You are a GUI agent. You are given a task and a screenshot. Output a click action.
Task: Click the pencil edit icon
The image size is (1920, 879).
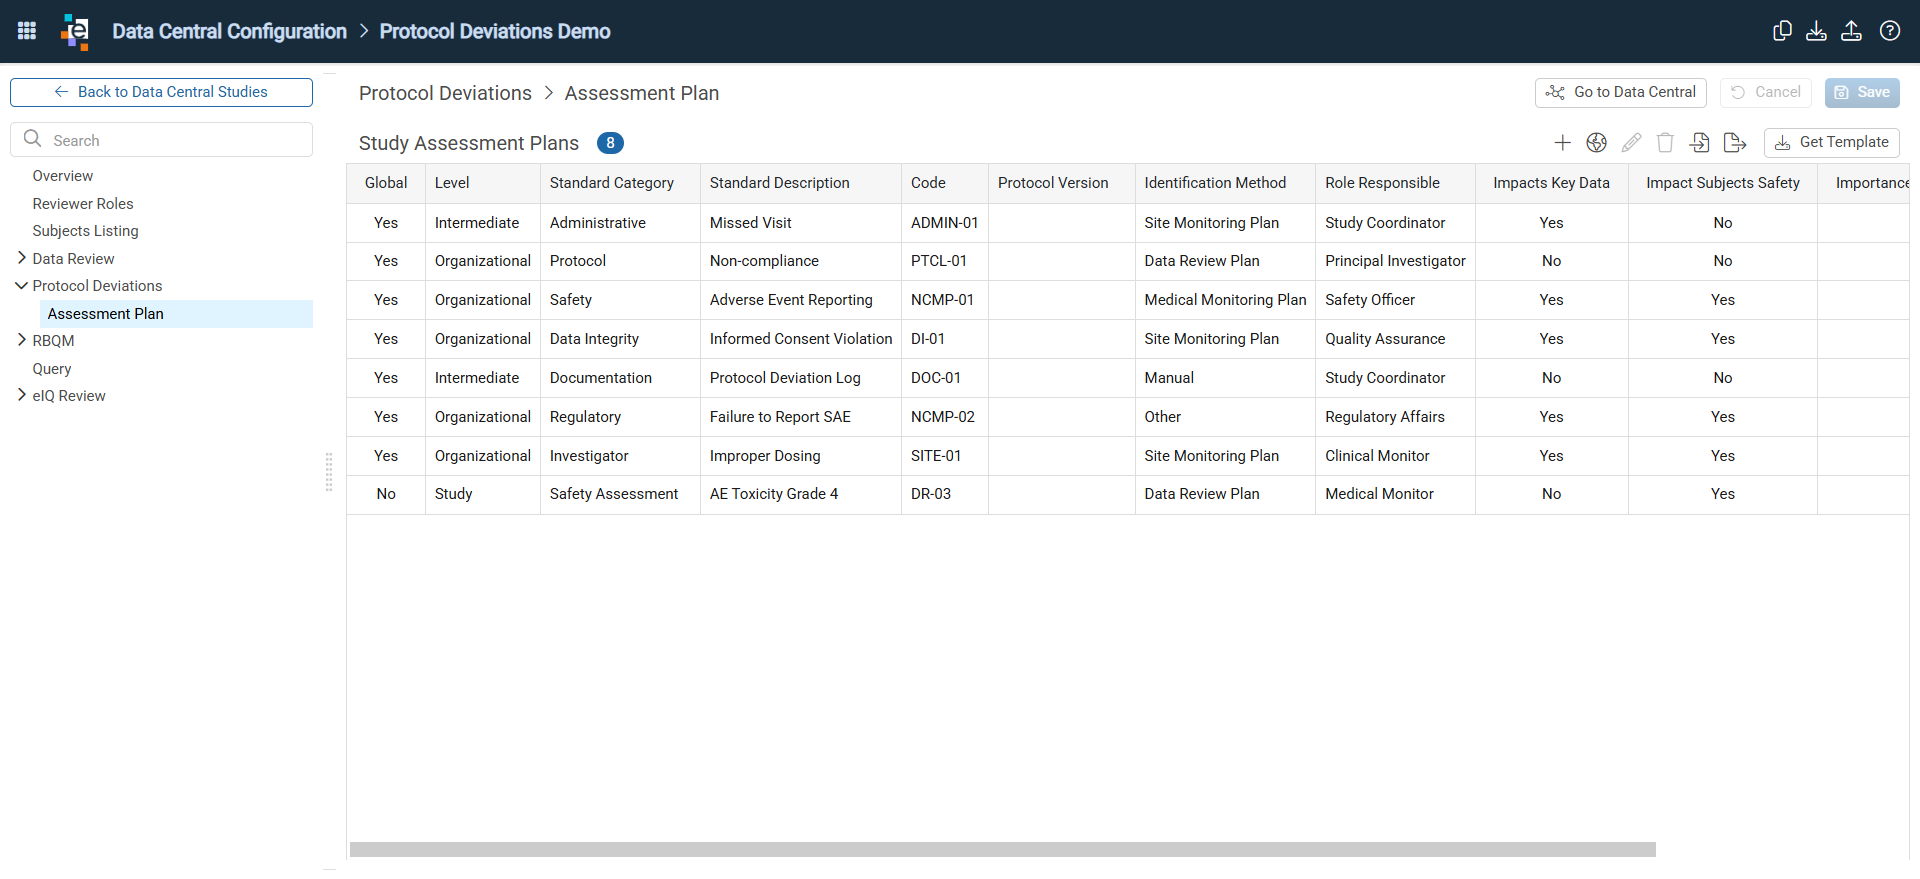(1631, 143)
